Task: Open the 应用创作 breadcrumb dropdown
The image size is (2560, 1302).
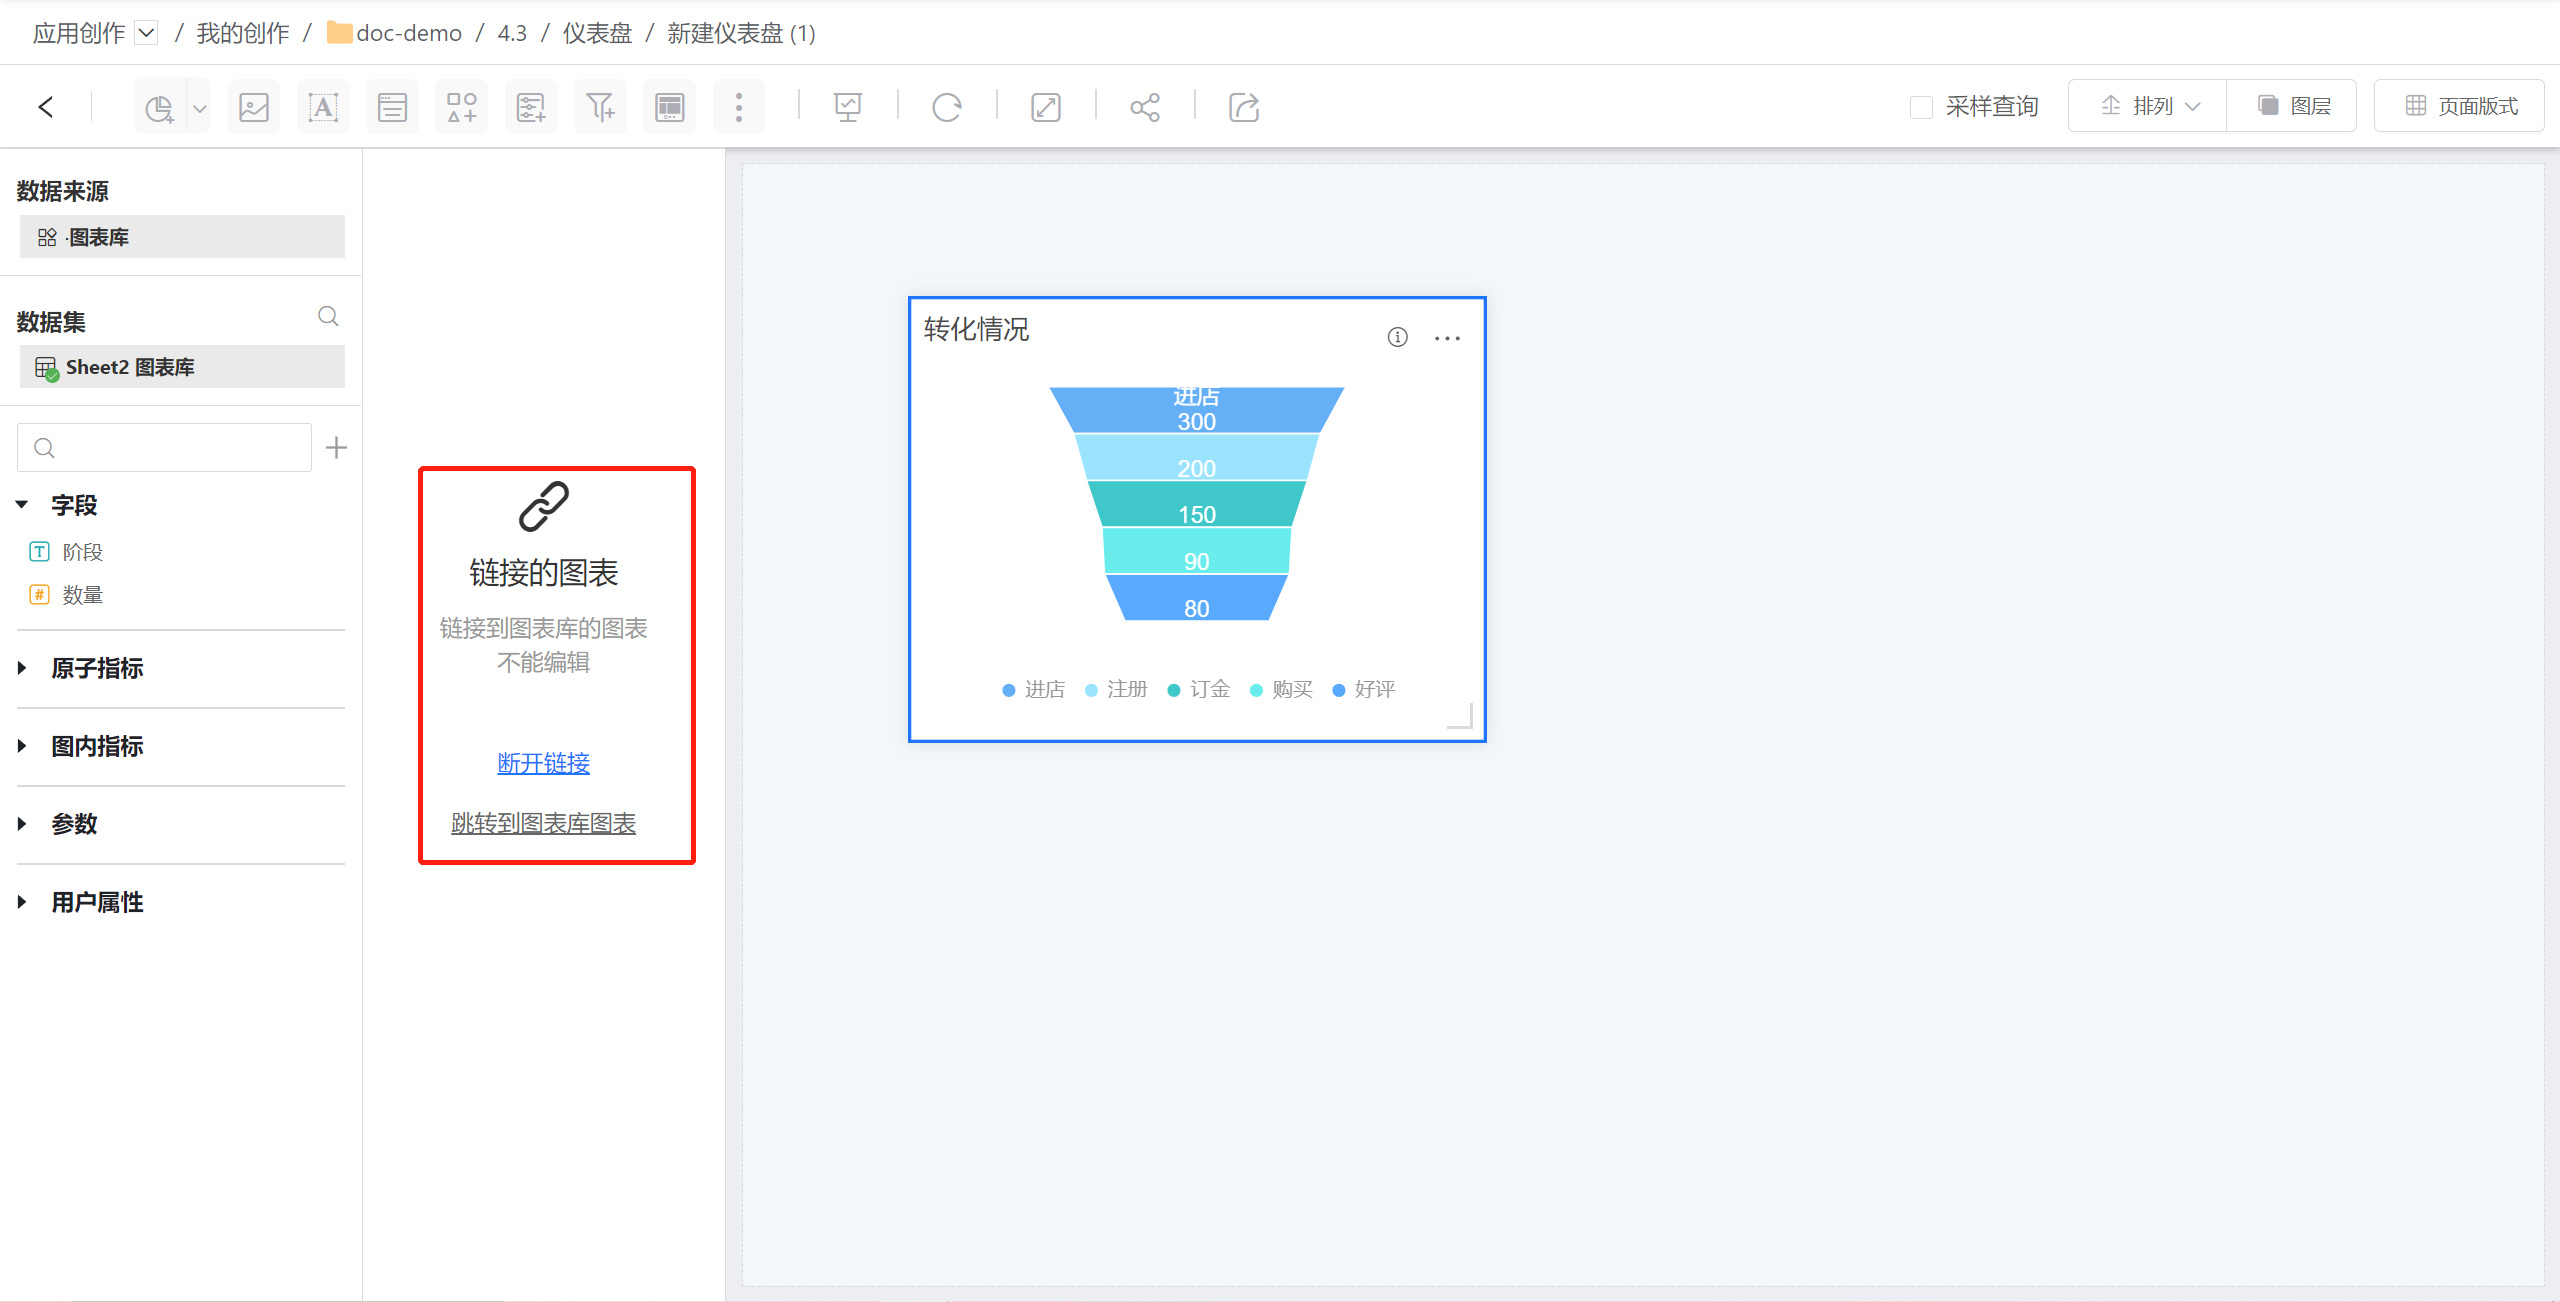Action: [x=147, y=33]
